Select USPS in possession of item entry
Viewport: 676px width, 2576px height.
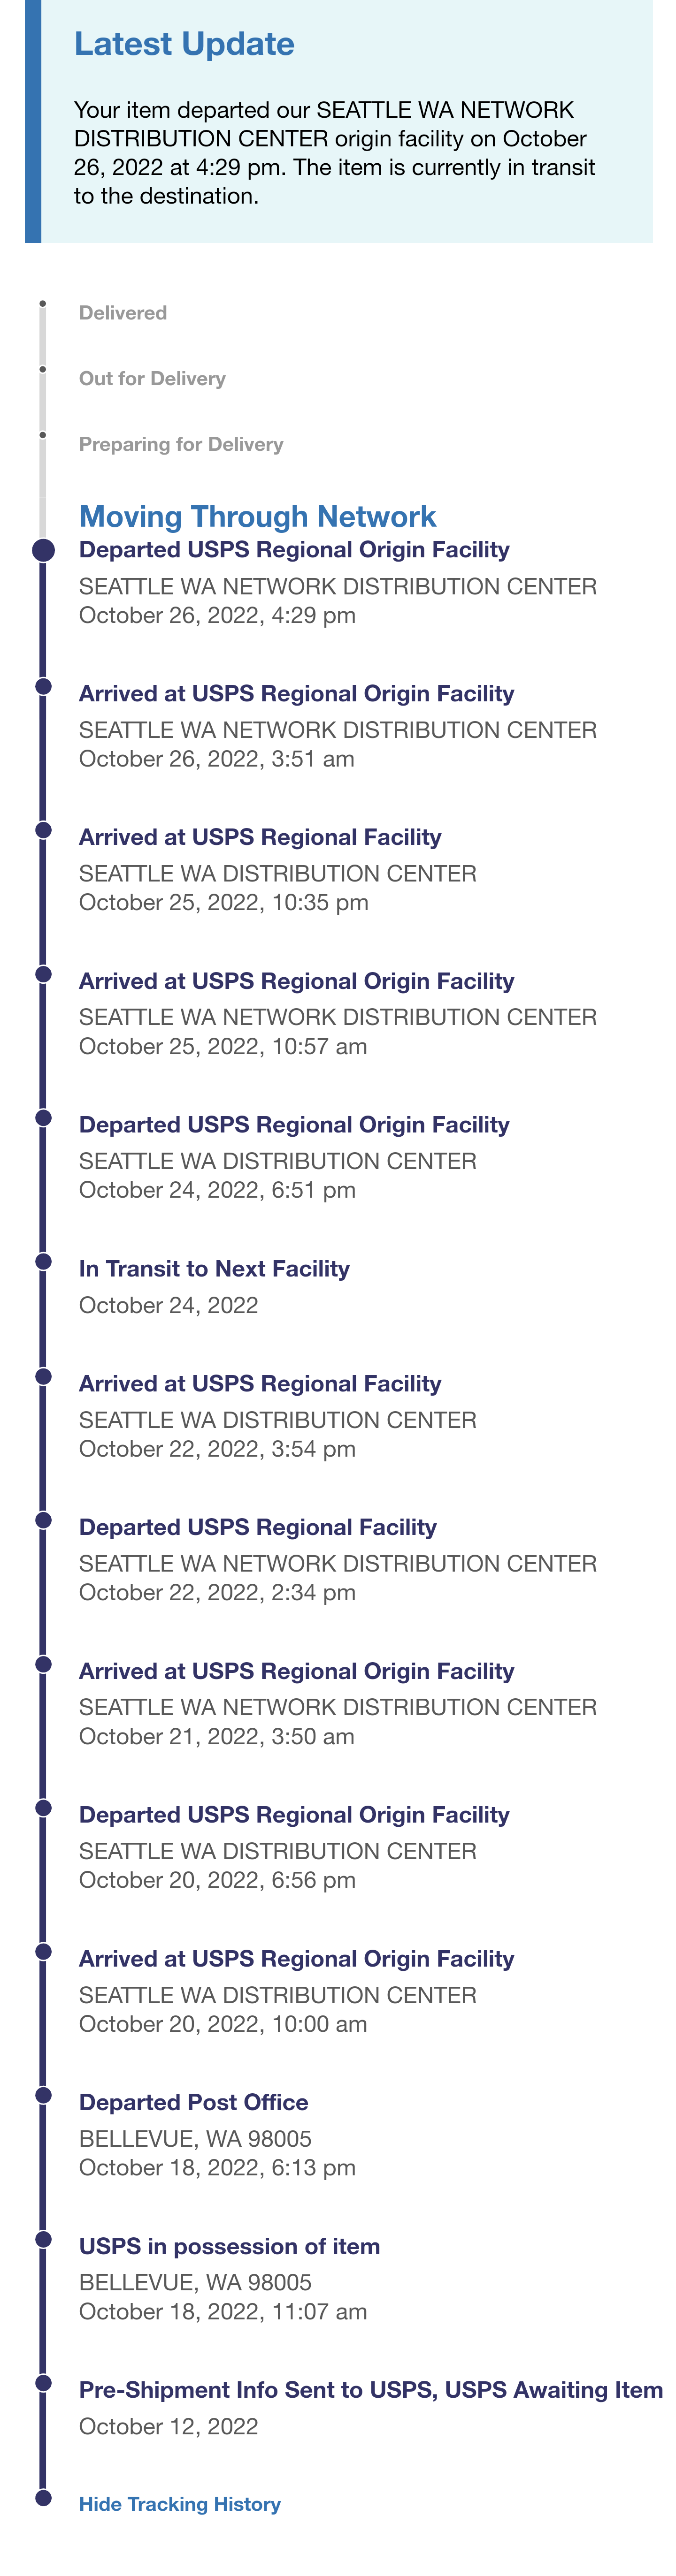[229, 2278]
